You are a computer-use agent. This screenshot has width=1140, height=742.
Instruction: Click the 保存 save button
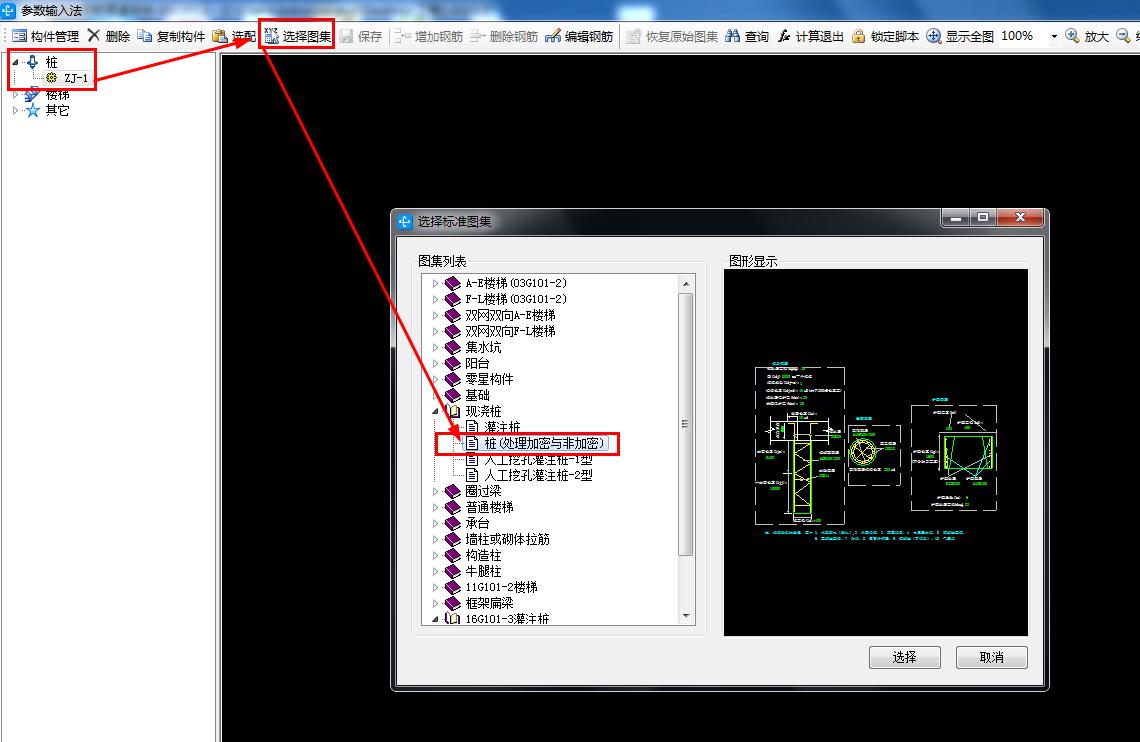(361, 36)
